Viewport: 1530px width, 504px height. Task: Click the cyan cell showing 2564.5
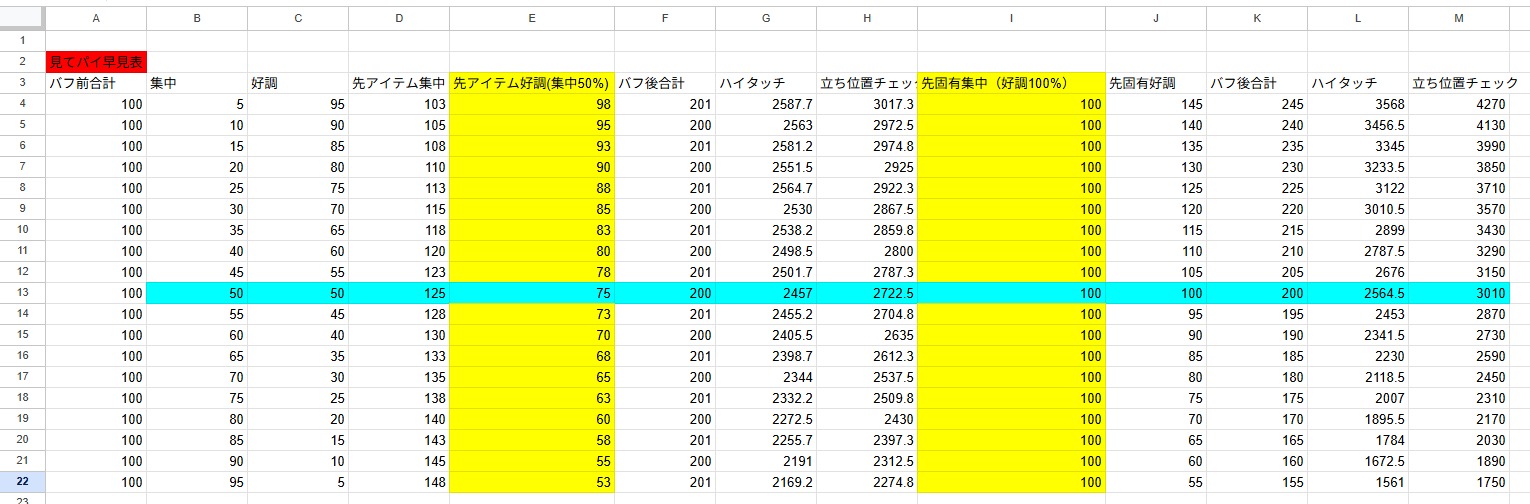[1358, 293]
